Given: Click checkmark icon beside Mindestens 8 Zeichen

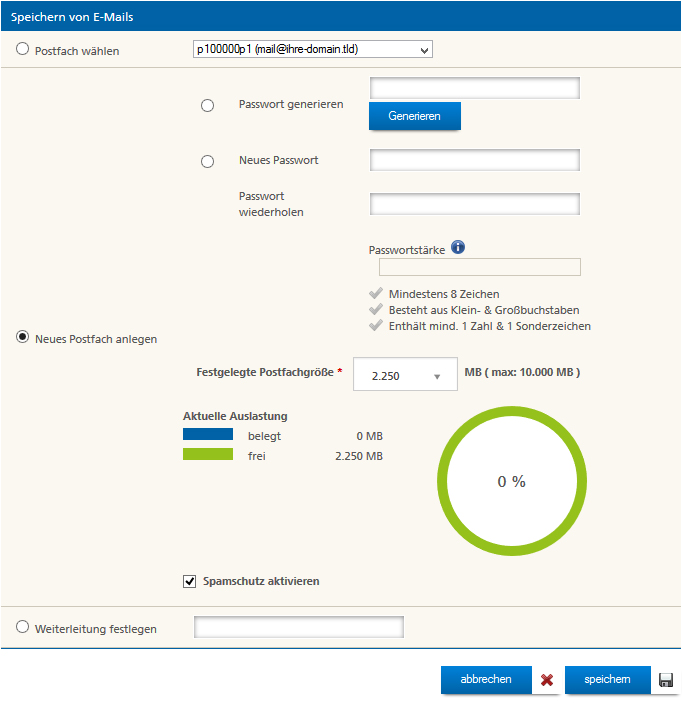Looking at the screenshot, I should (x=376, y=293).
